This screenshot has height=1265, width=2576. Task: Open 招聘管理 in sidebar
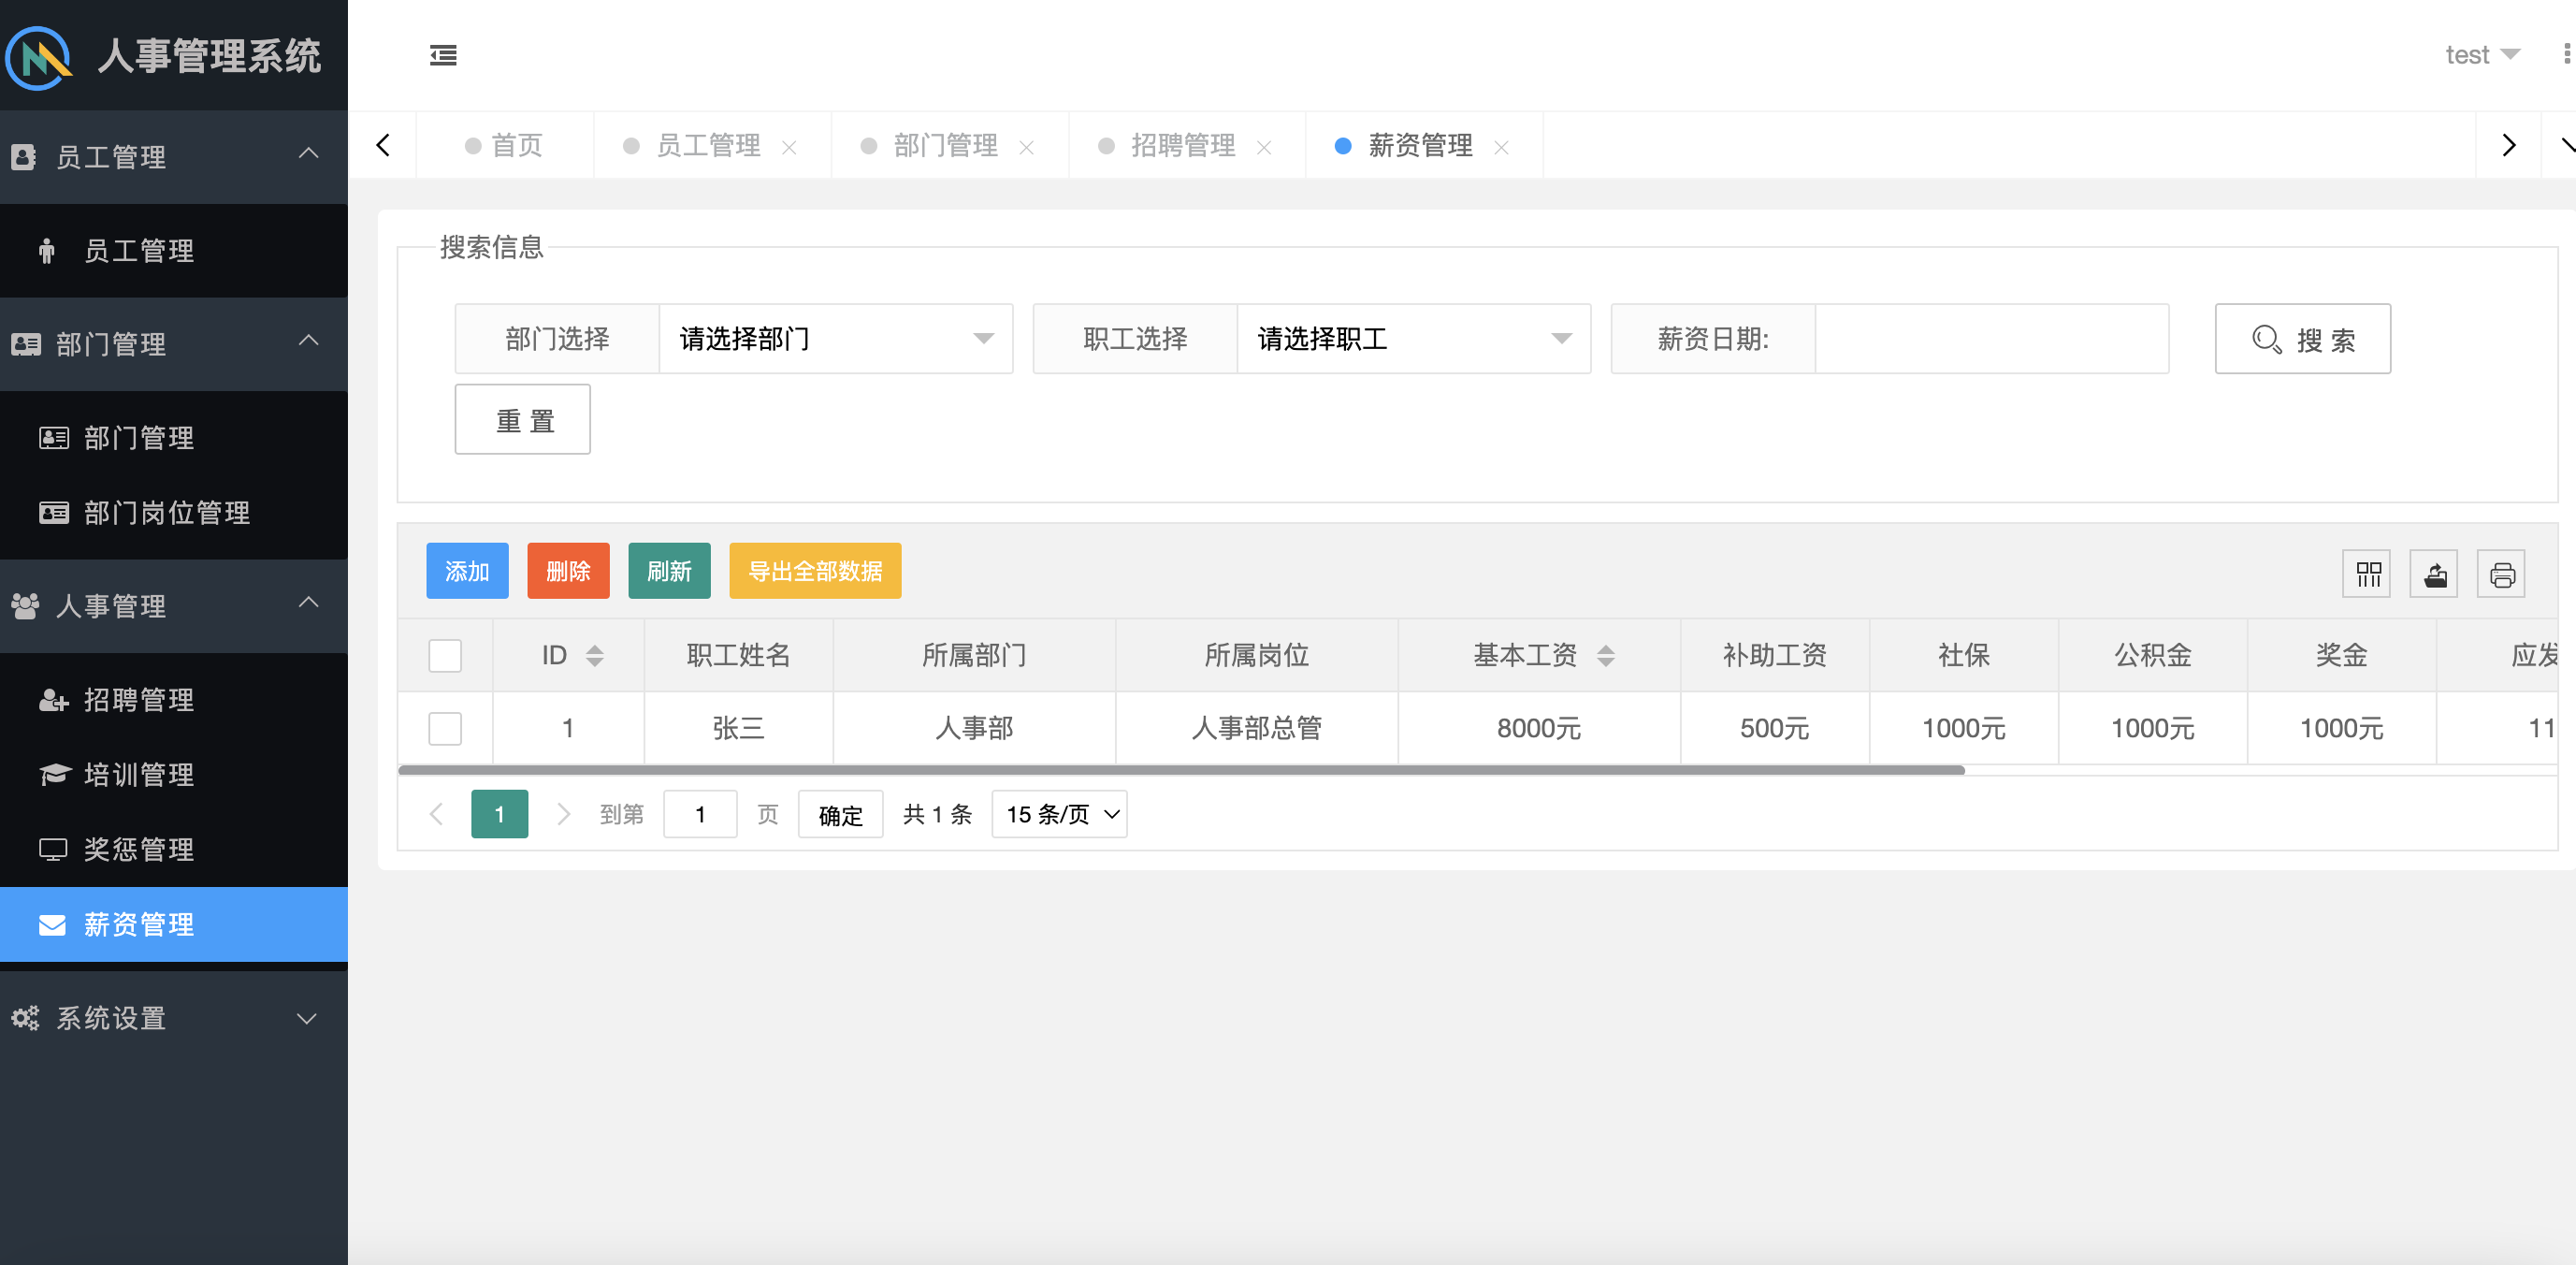tap(174, 699)
